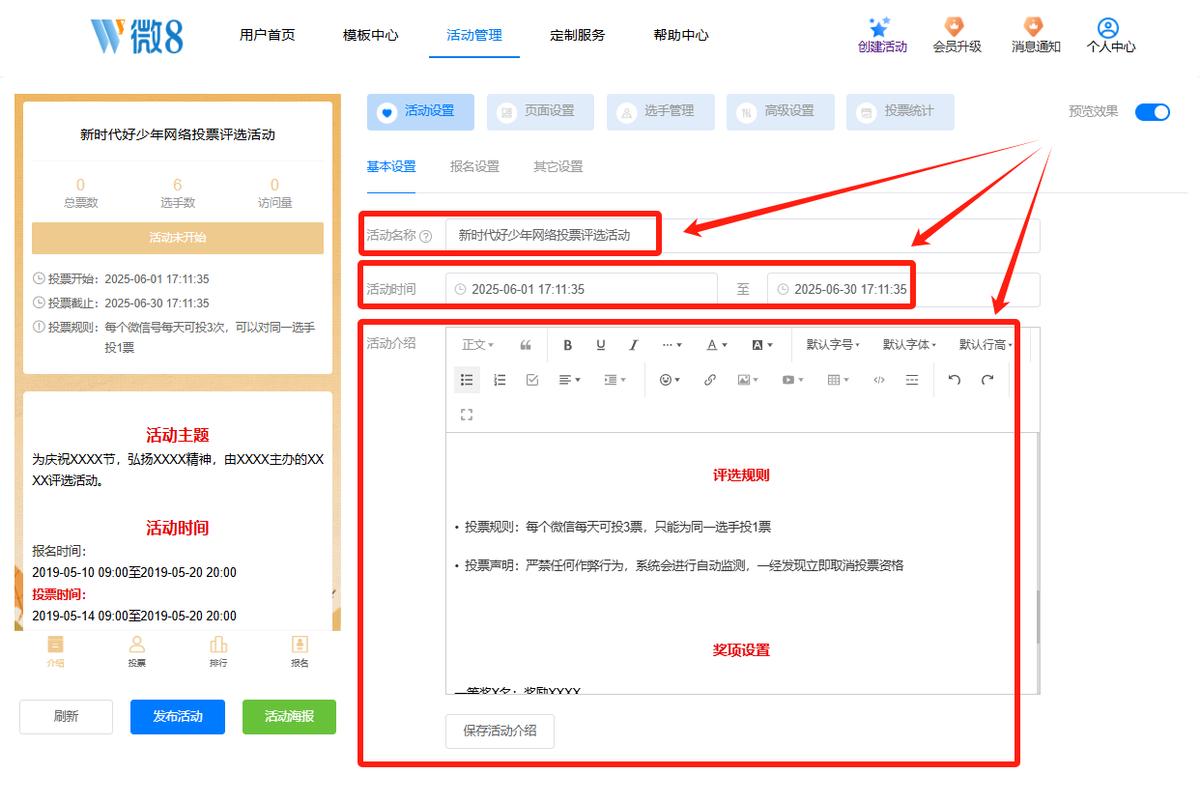This screenshot has width=1200, height=806.
Task: Click the help icon beside 活动名称
Action: pyautogui.click(x=426, y=237)
